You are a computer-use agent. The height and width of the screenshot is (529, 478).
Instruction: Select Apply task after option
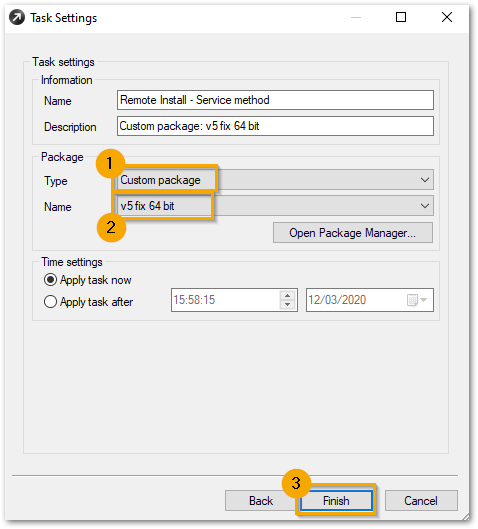(88, 302)
